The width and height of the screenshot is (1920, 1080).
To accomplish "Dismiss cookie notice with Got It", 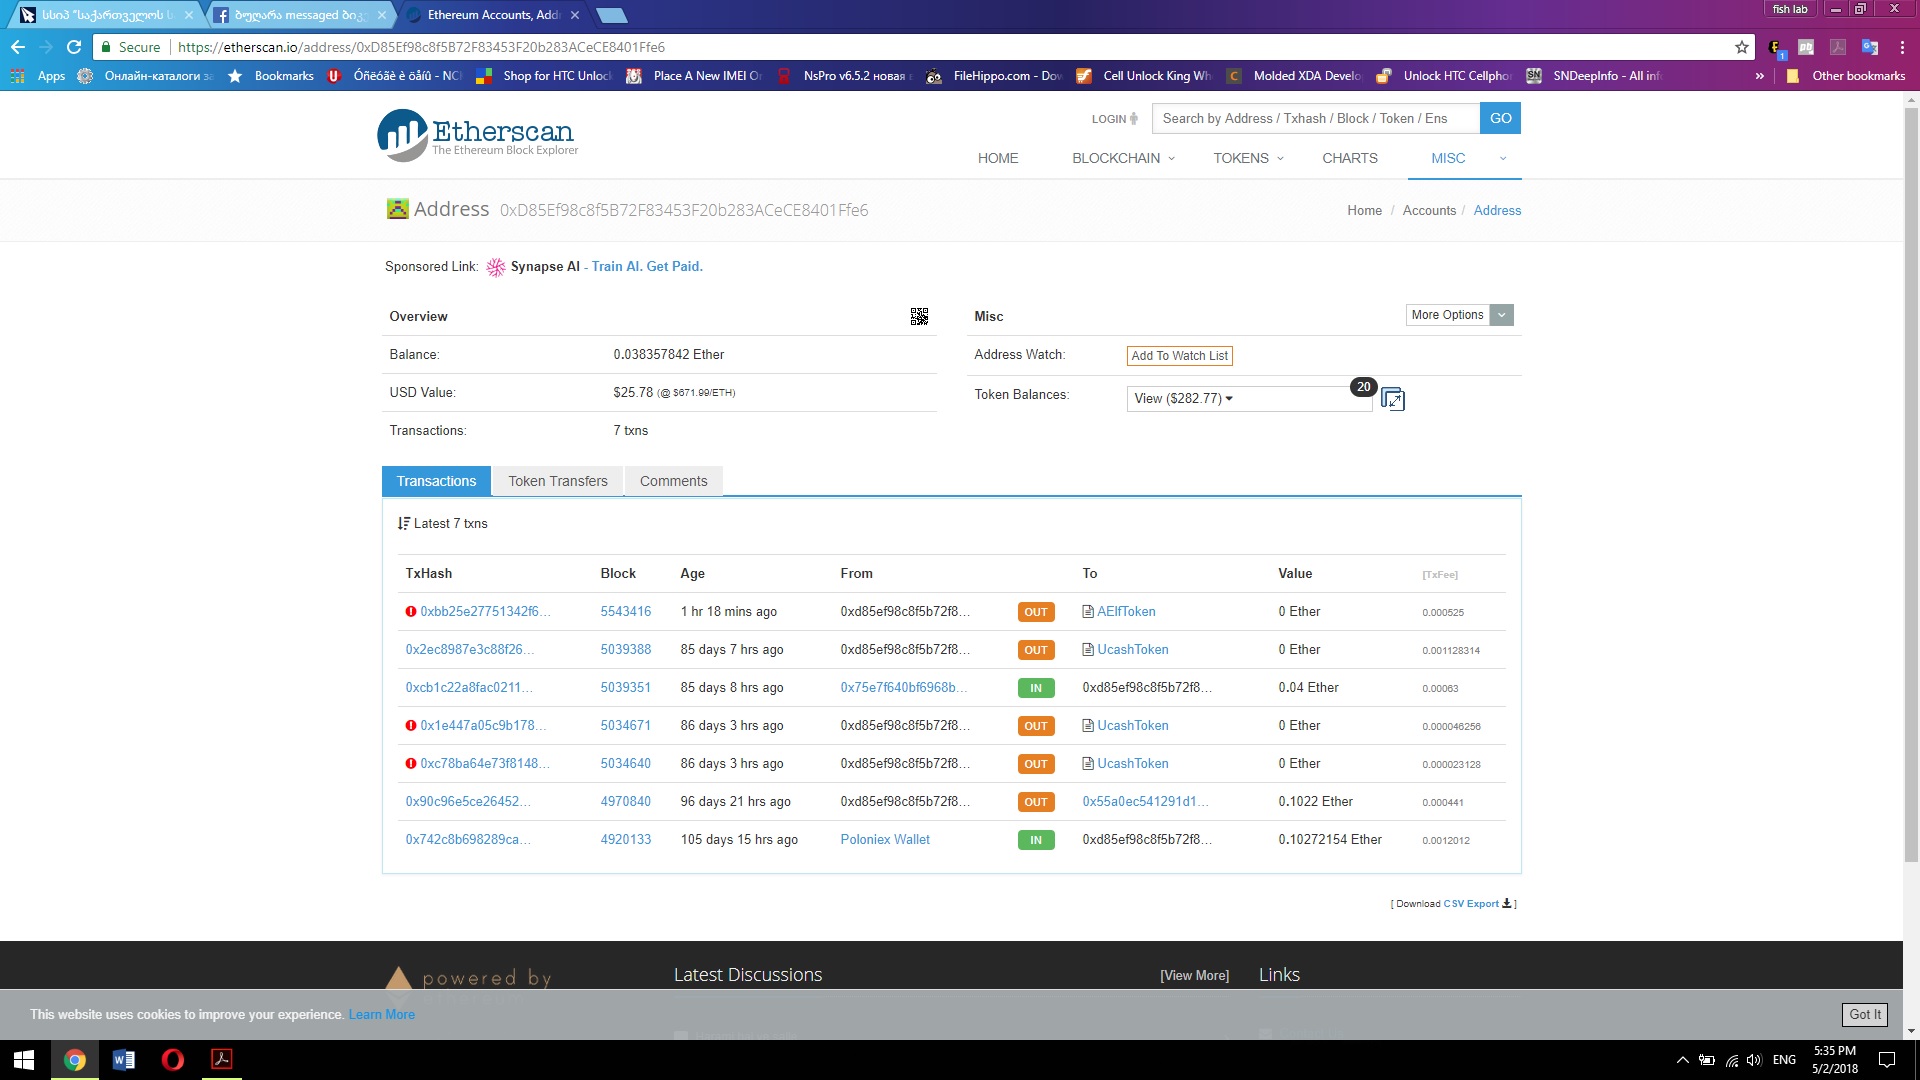I will point(1864,1014).
